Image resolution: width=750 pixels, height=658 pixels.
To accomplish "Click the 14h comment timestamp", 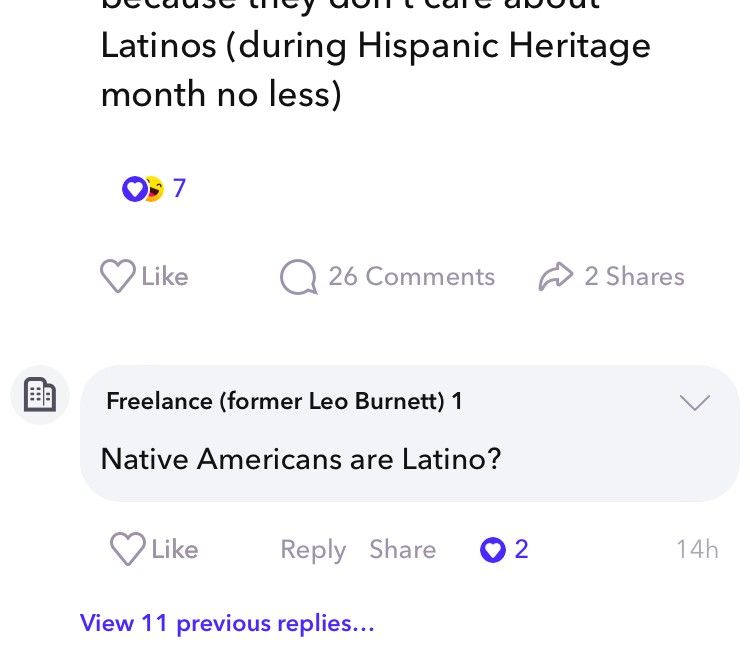I will [697, 549].
